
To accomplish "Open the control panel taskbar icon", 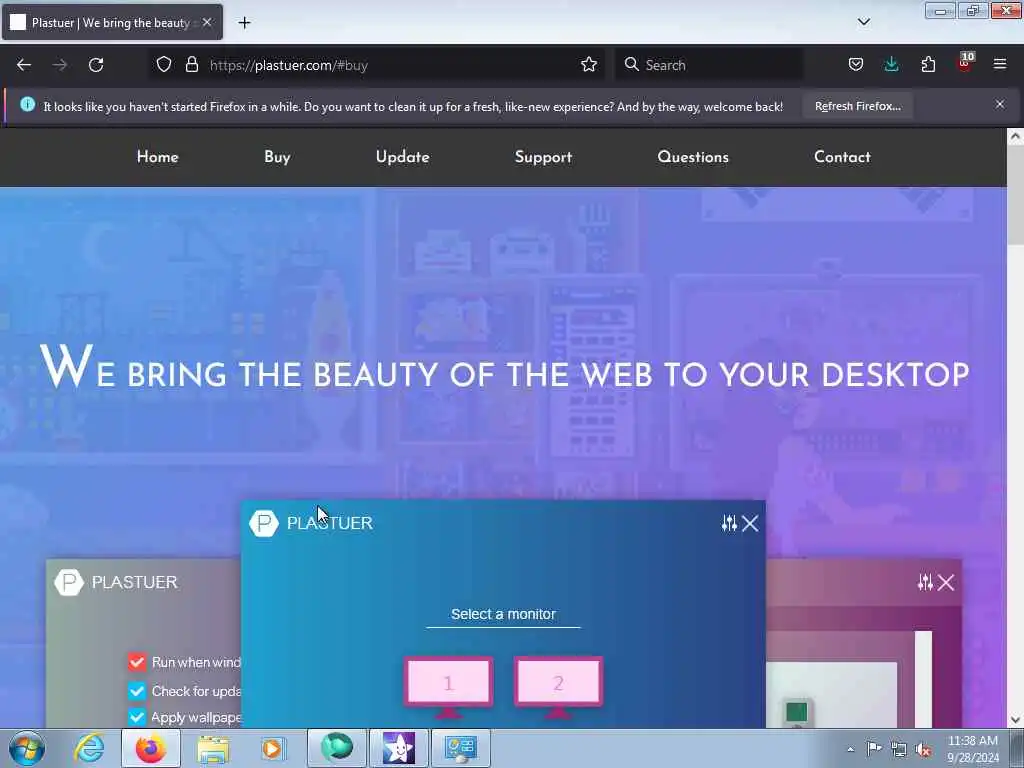I will pos(460,748).
